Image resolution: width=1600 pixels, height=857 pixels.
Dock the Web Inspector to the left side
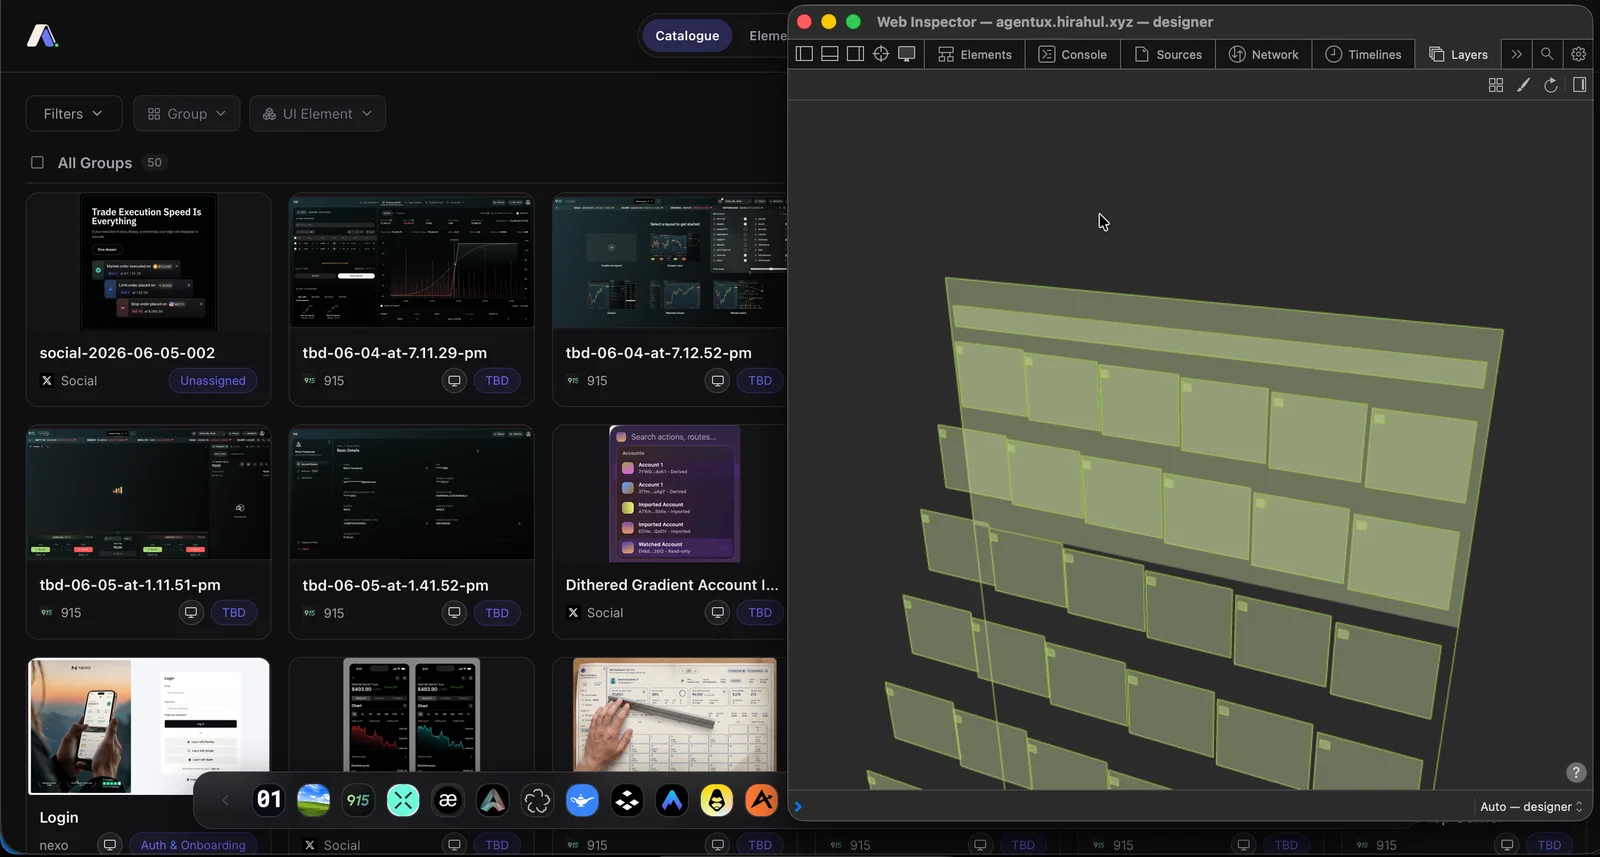tap(804, 54)
